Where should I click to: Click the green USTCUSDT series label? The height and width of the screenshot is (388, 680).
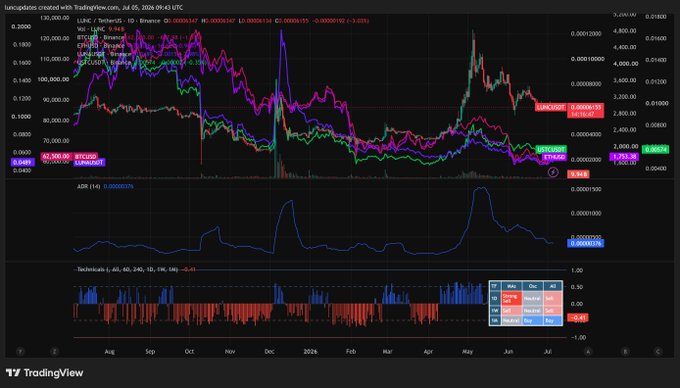[550, 150]
